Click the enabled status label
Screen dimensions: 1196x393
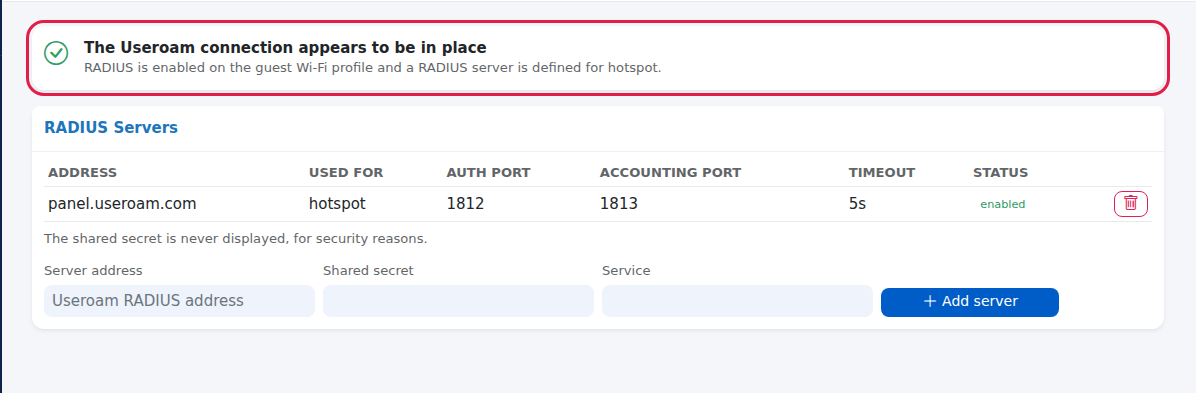(x=1002, y=205)
